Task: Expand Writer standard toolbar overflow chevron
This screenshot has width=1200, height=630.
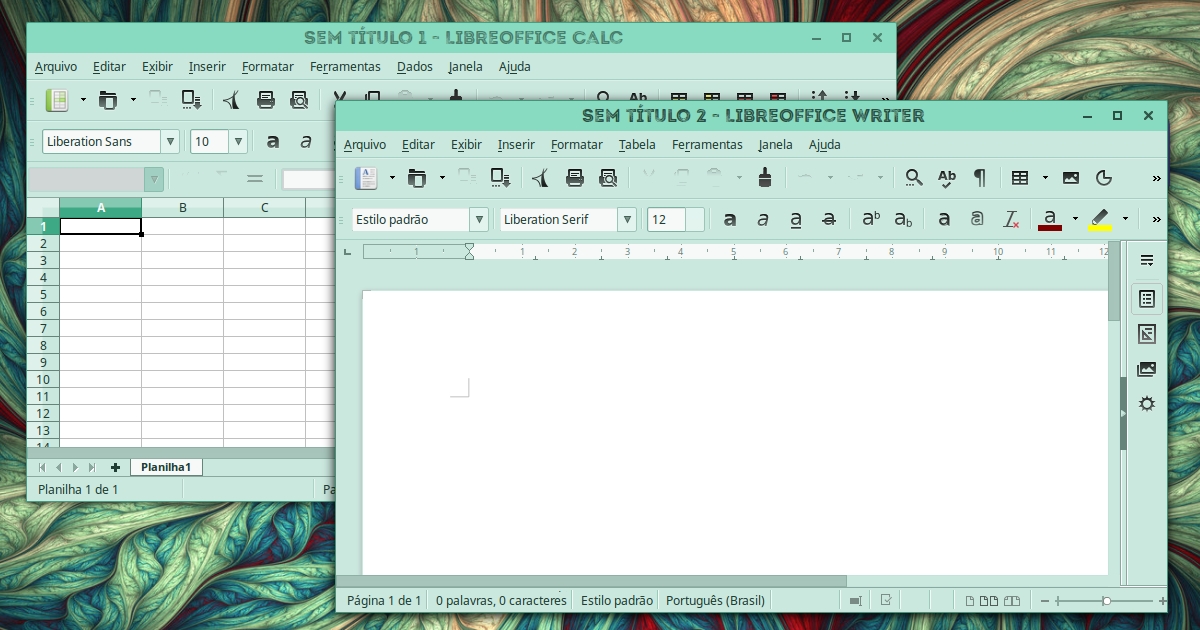Action: (x=1157, y=178)
